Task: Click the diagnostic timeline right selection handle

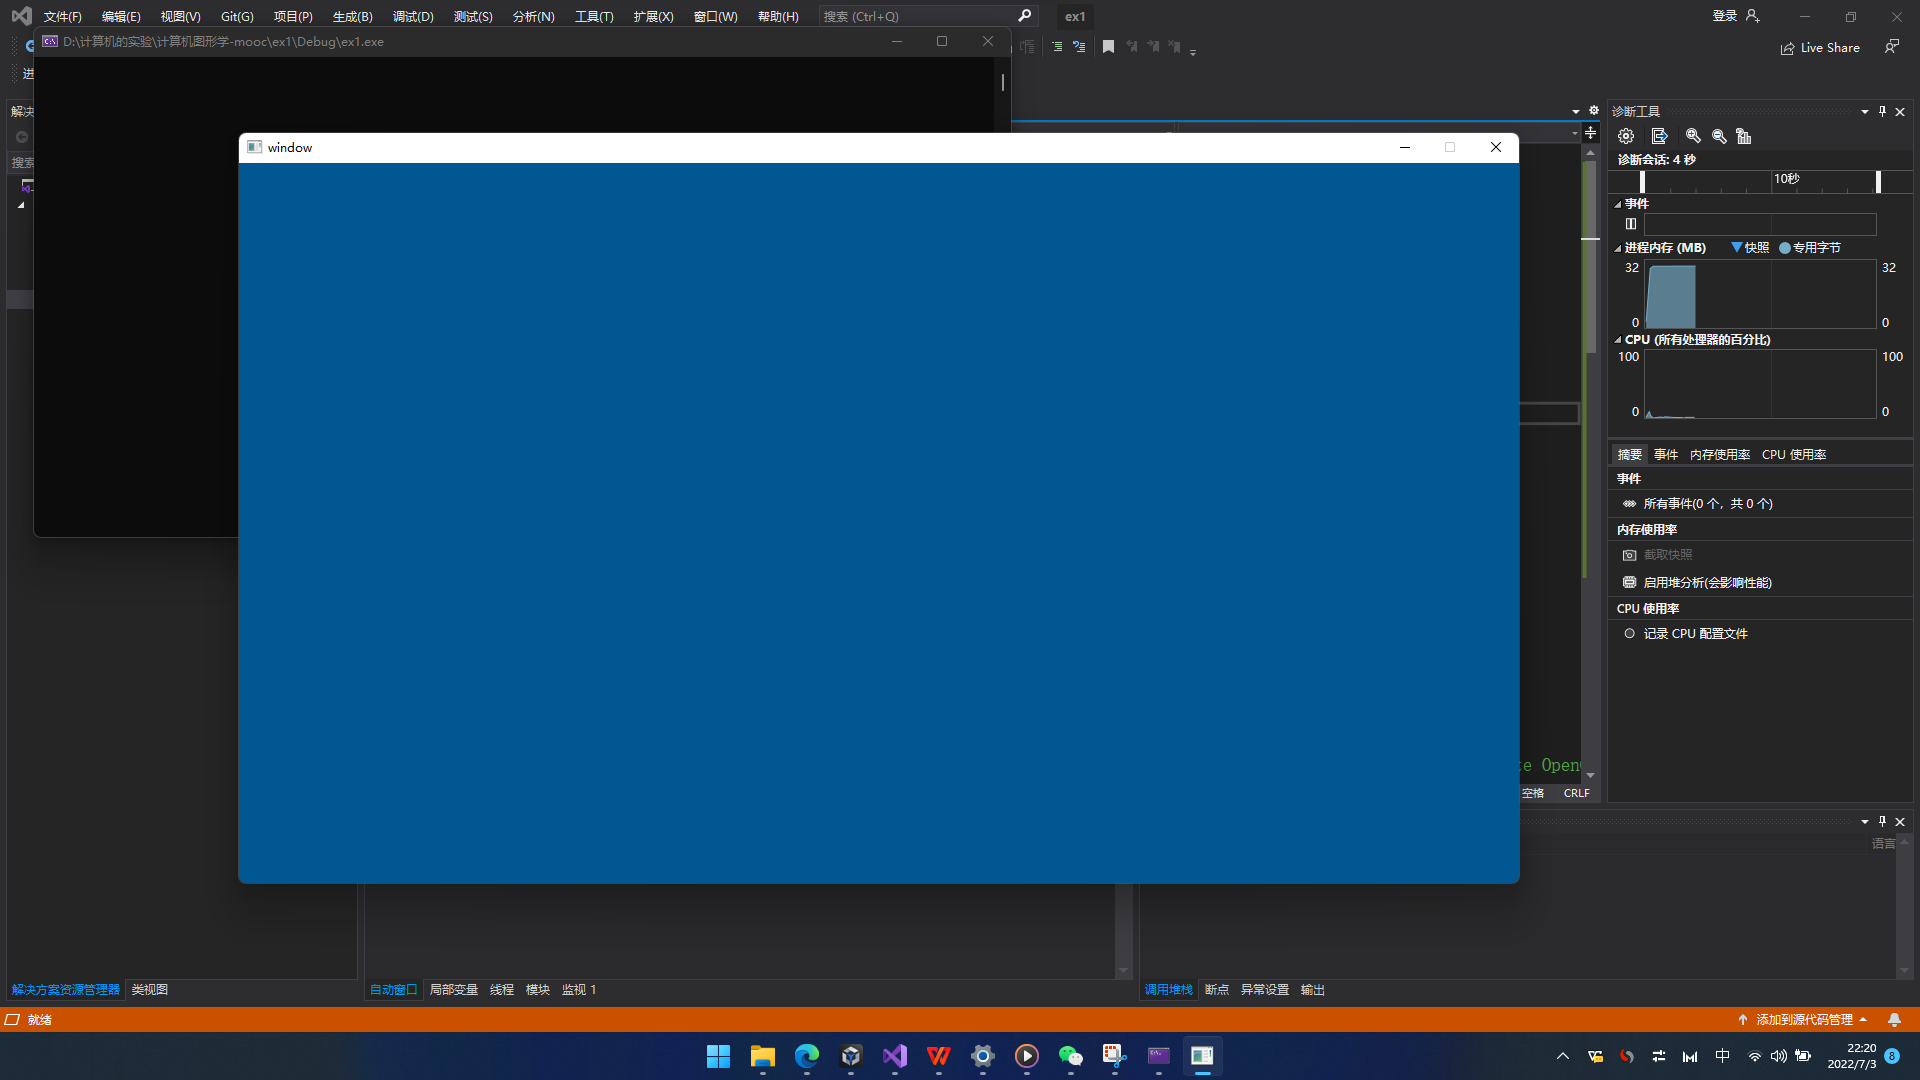Action: 1878,181
